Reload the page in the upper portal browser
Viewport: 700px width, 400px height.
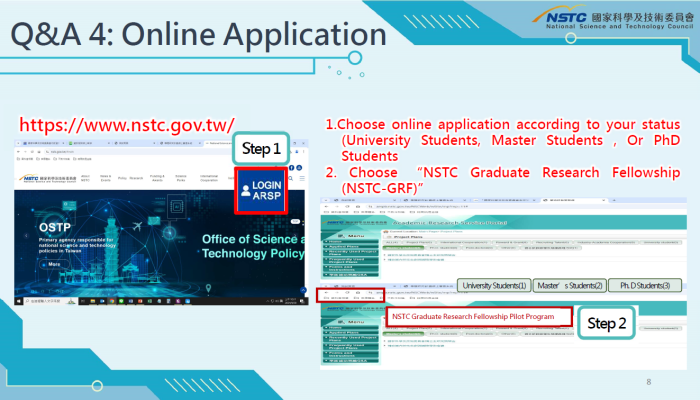[x=347, y=207]
